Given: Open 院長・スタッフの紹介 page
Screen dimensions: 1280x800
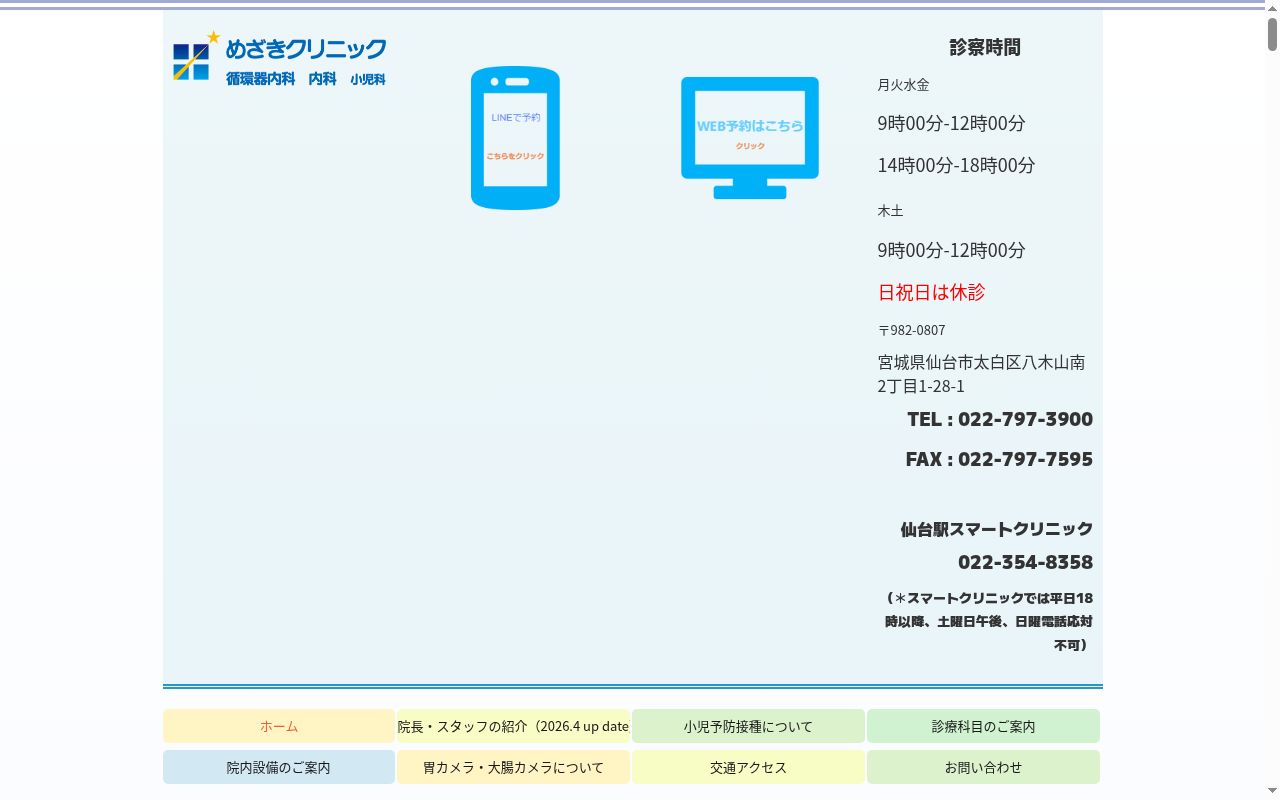Looking at the screenshot, I should tap(513, 726).
